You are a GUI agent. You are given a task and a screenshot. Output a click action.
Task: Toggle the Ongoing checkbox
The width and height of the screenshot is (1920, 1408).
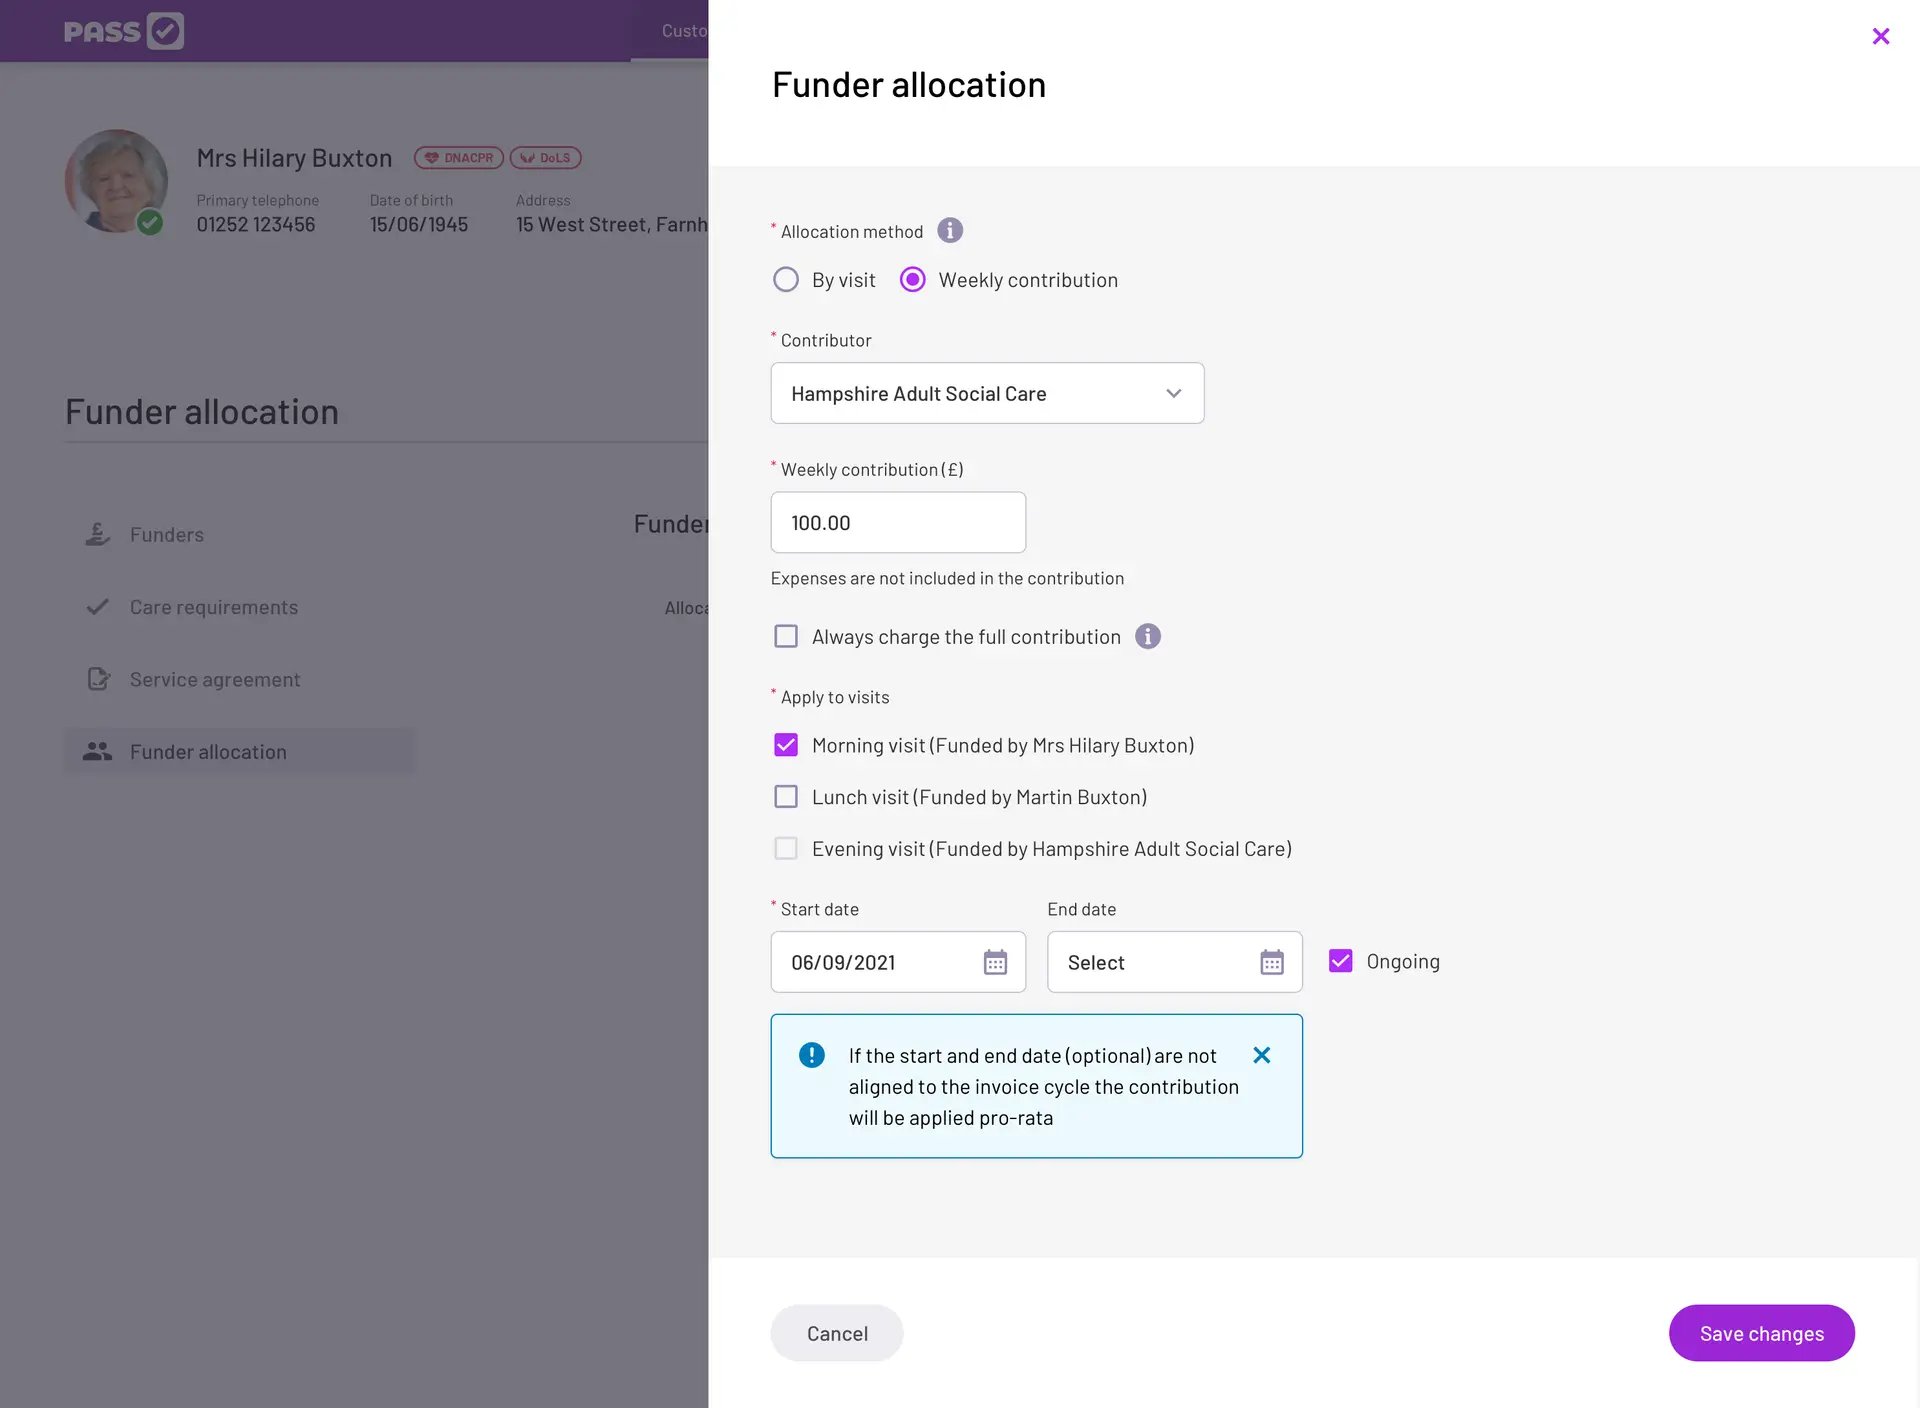pos(1340,961)
